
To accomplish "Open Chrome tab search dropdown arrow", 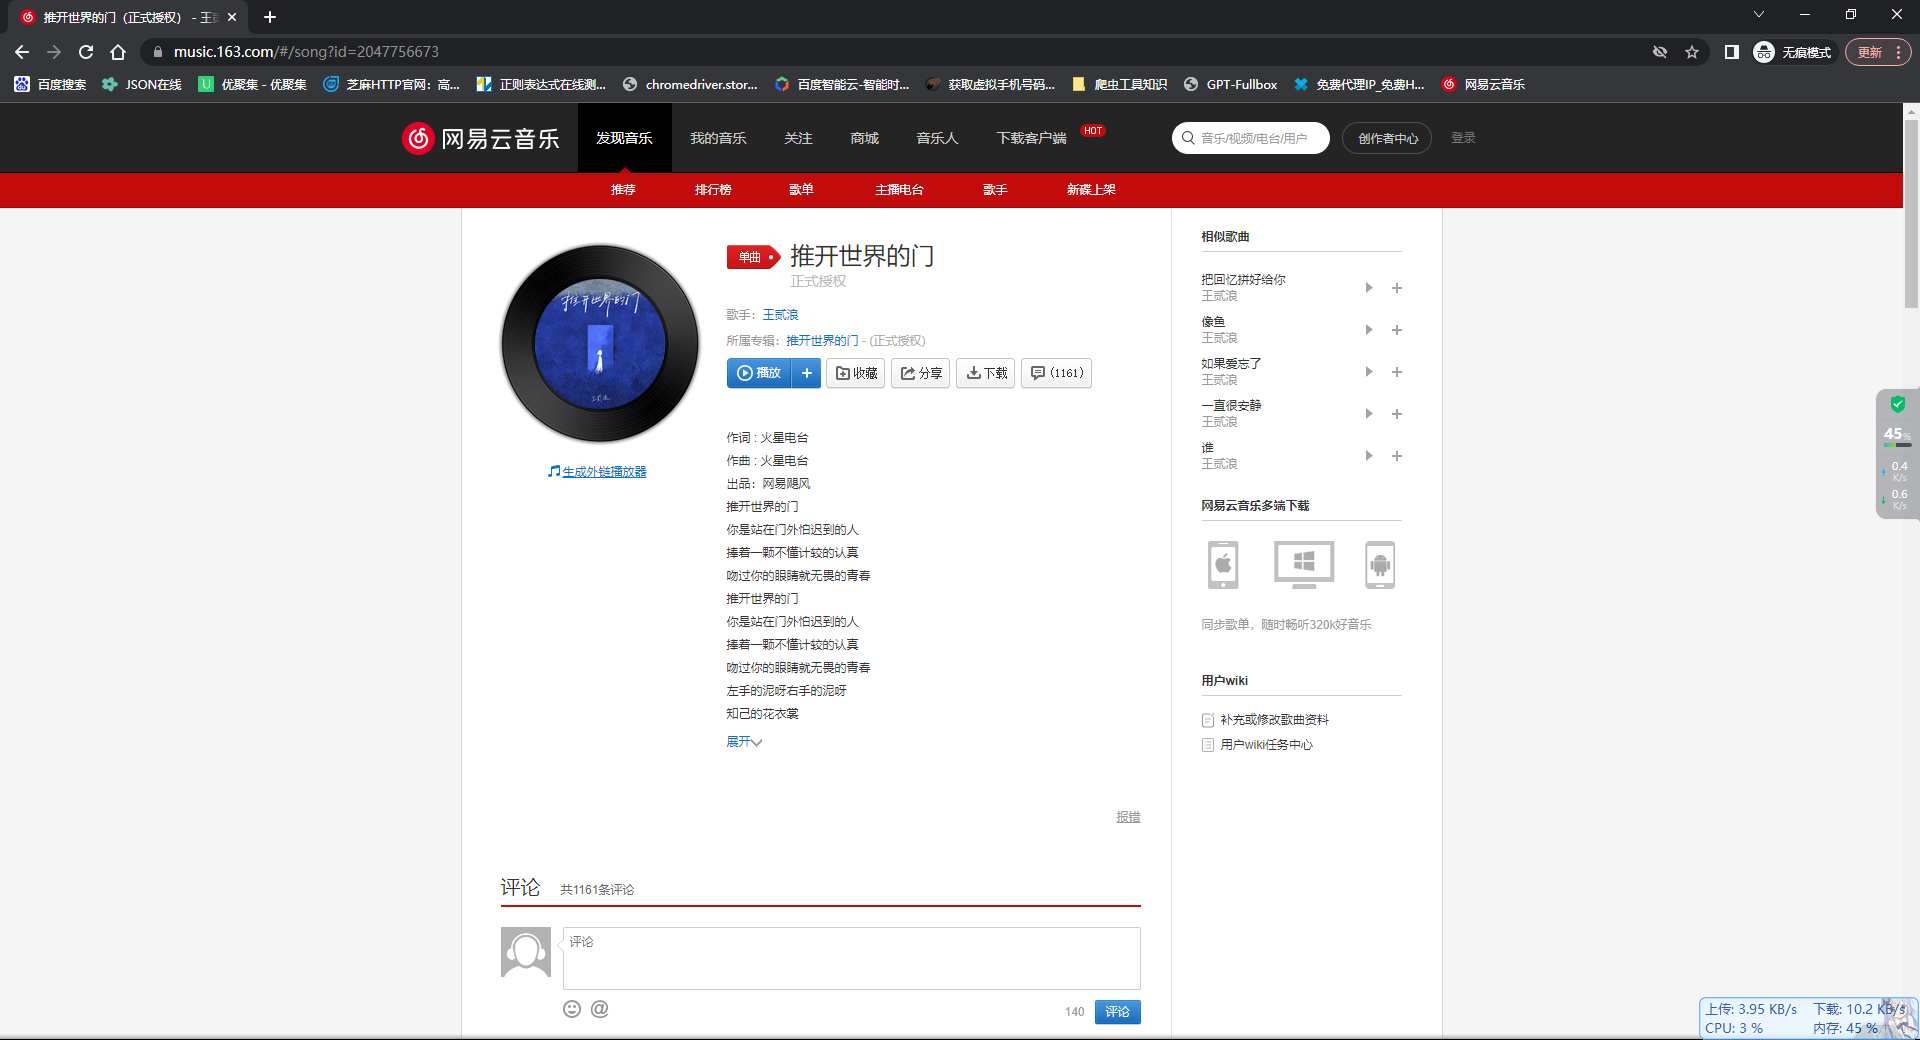I will (x=1759, y=14).
